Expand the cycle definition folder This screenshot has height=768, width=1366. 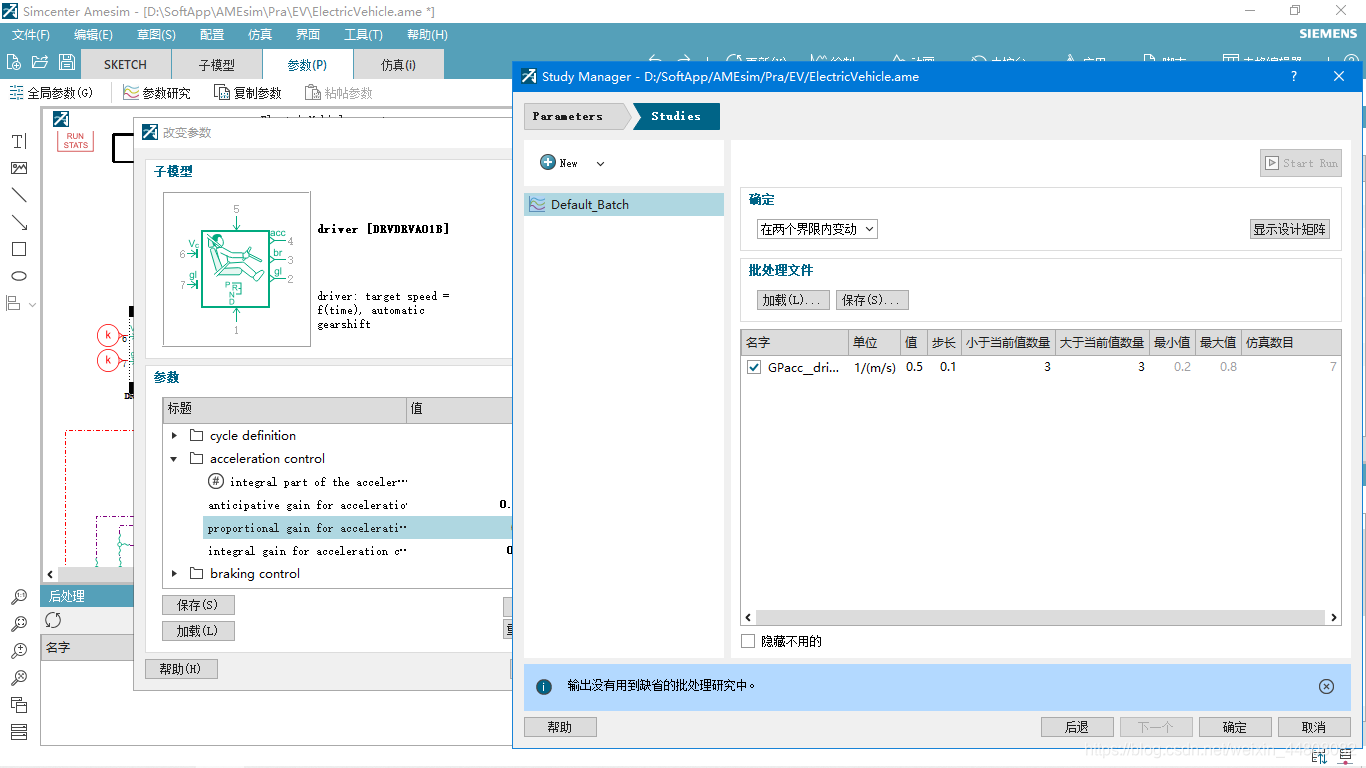tap(174, 436)
